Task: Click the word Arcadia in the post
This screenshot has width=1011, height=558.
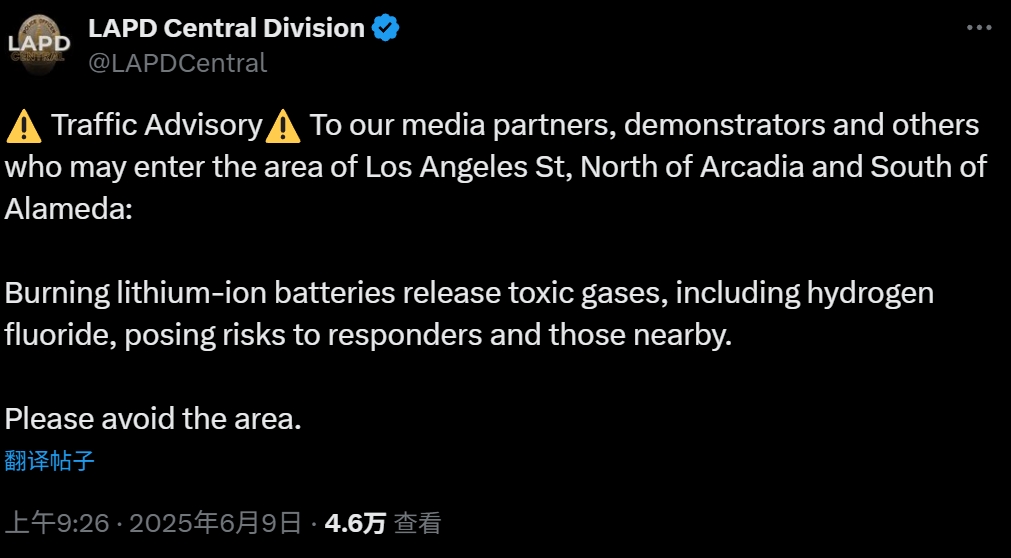Action: [x=752, y=168]
